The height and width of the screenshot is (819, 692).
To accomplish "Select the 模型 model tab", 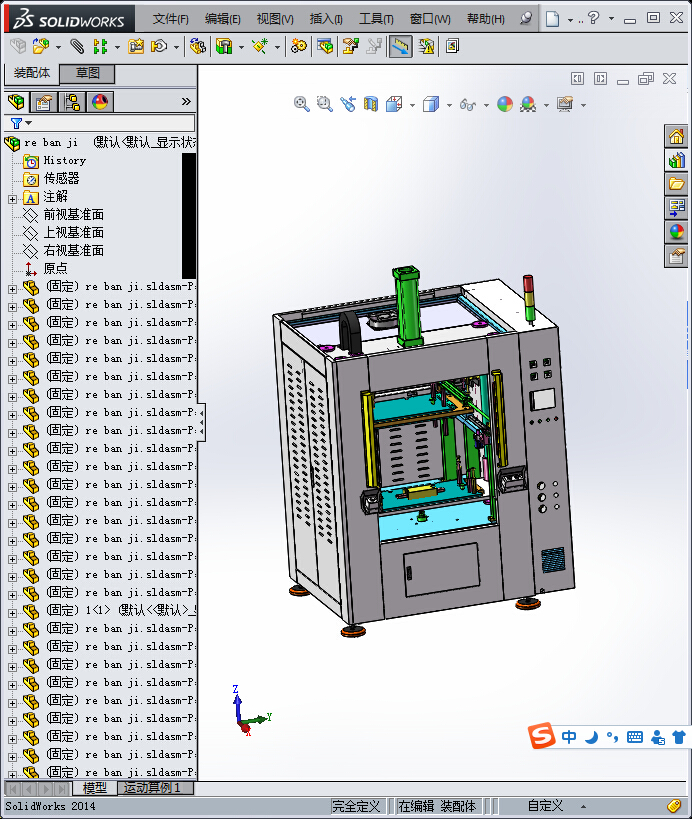I will [95, 788].
